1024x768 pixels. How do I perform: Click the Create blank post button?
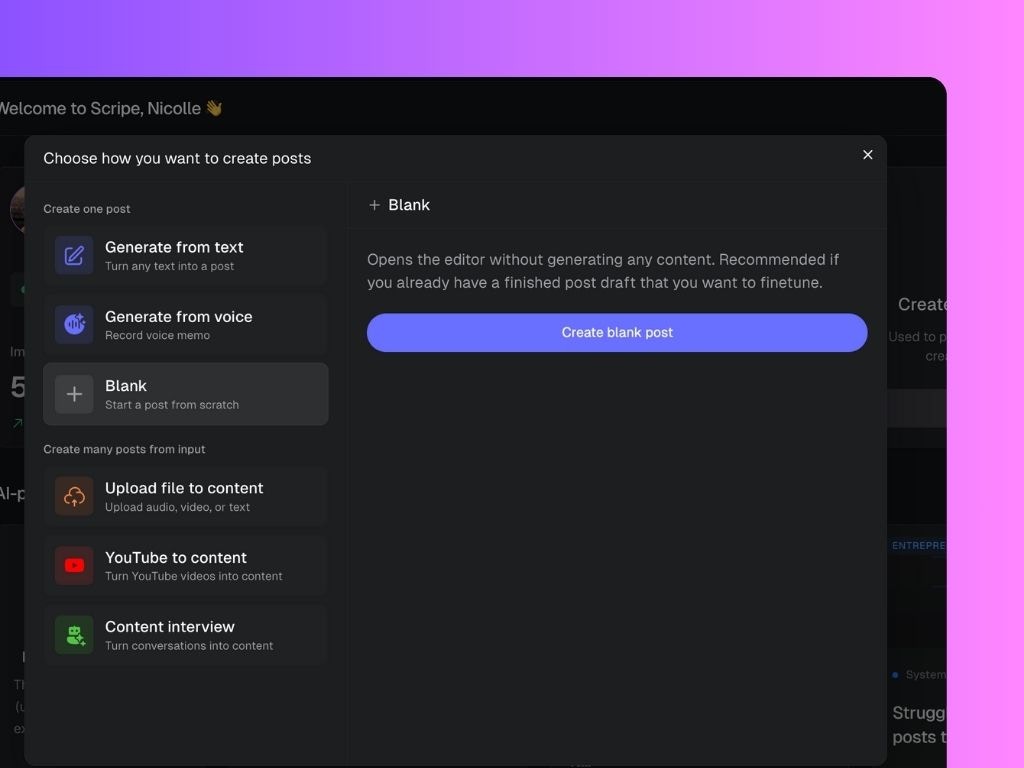click(617, 332)
